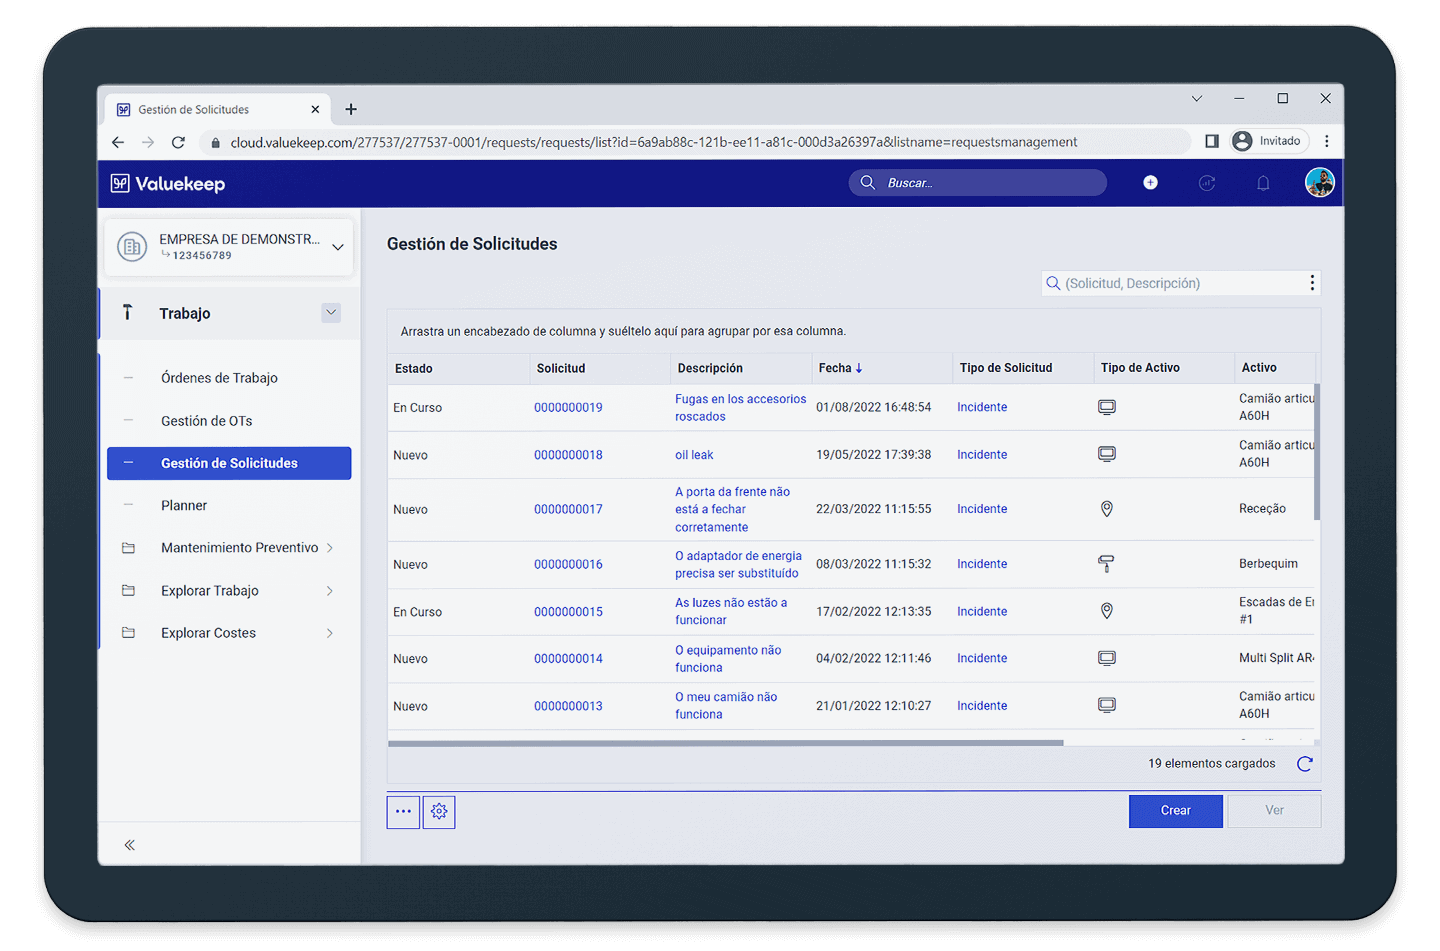Open the user profile avatar
The height and width of the screenshot is (951, 1440).
tap(1319, 183)
